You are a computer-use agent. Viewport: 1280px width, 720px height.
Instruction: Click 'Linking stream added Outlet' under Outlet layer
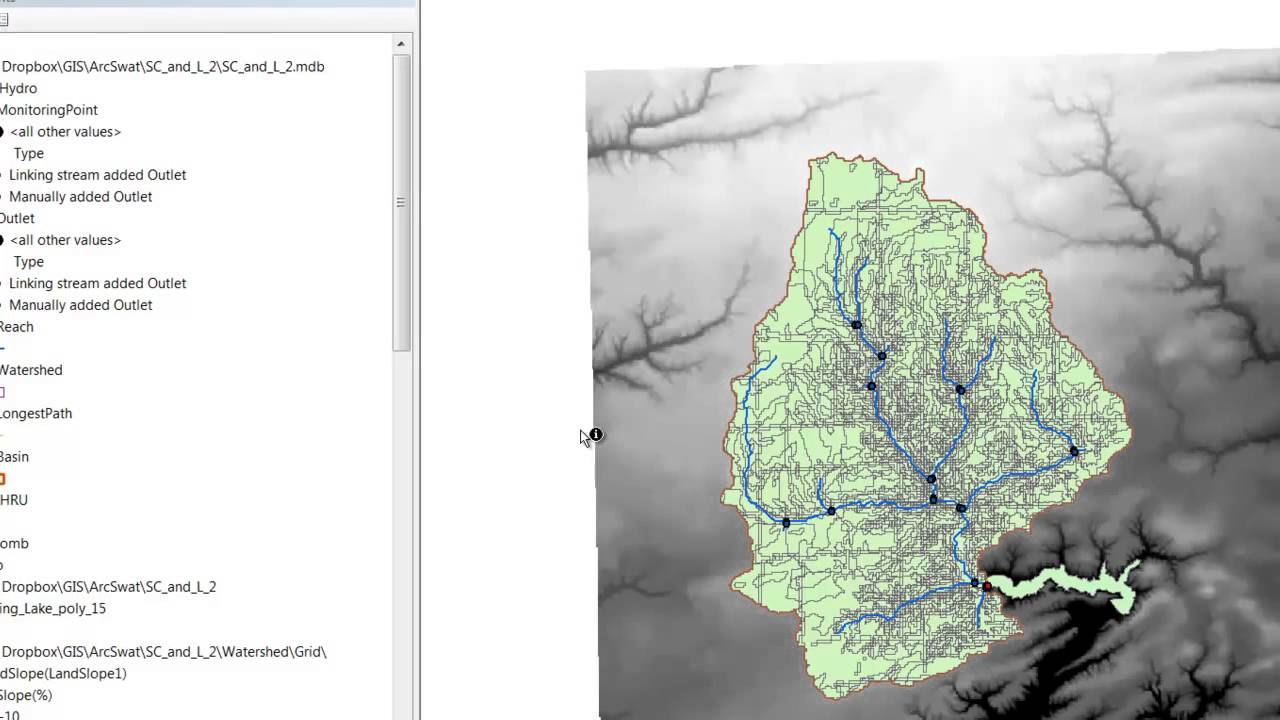97,283
